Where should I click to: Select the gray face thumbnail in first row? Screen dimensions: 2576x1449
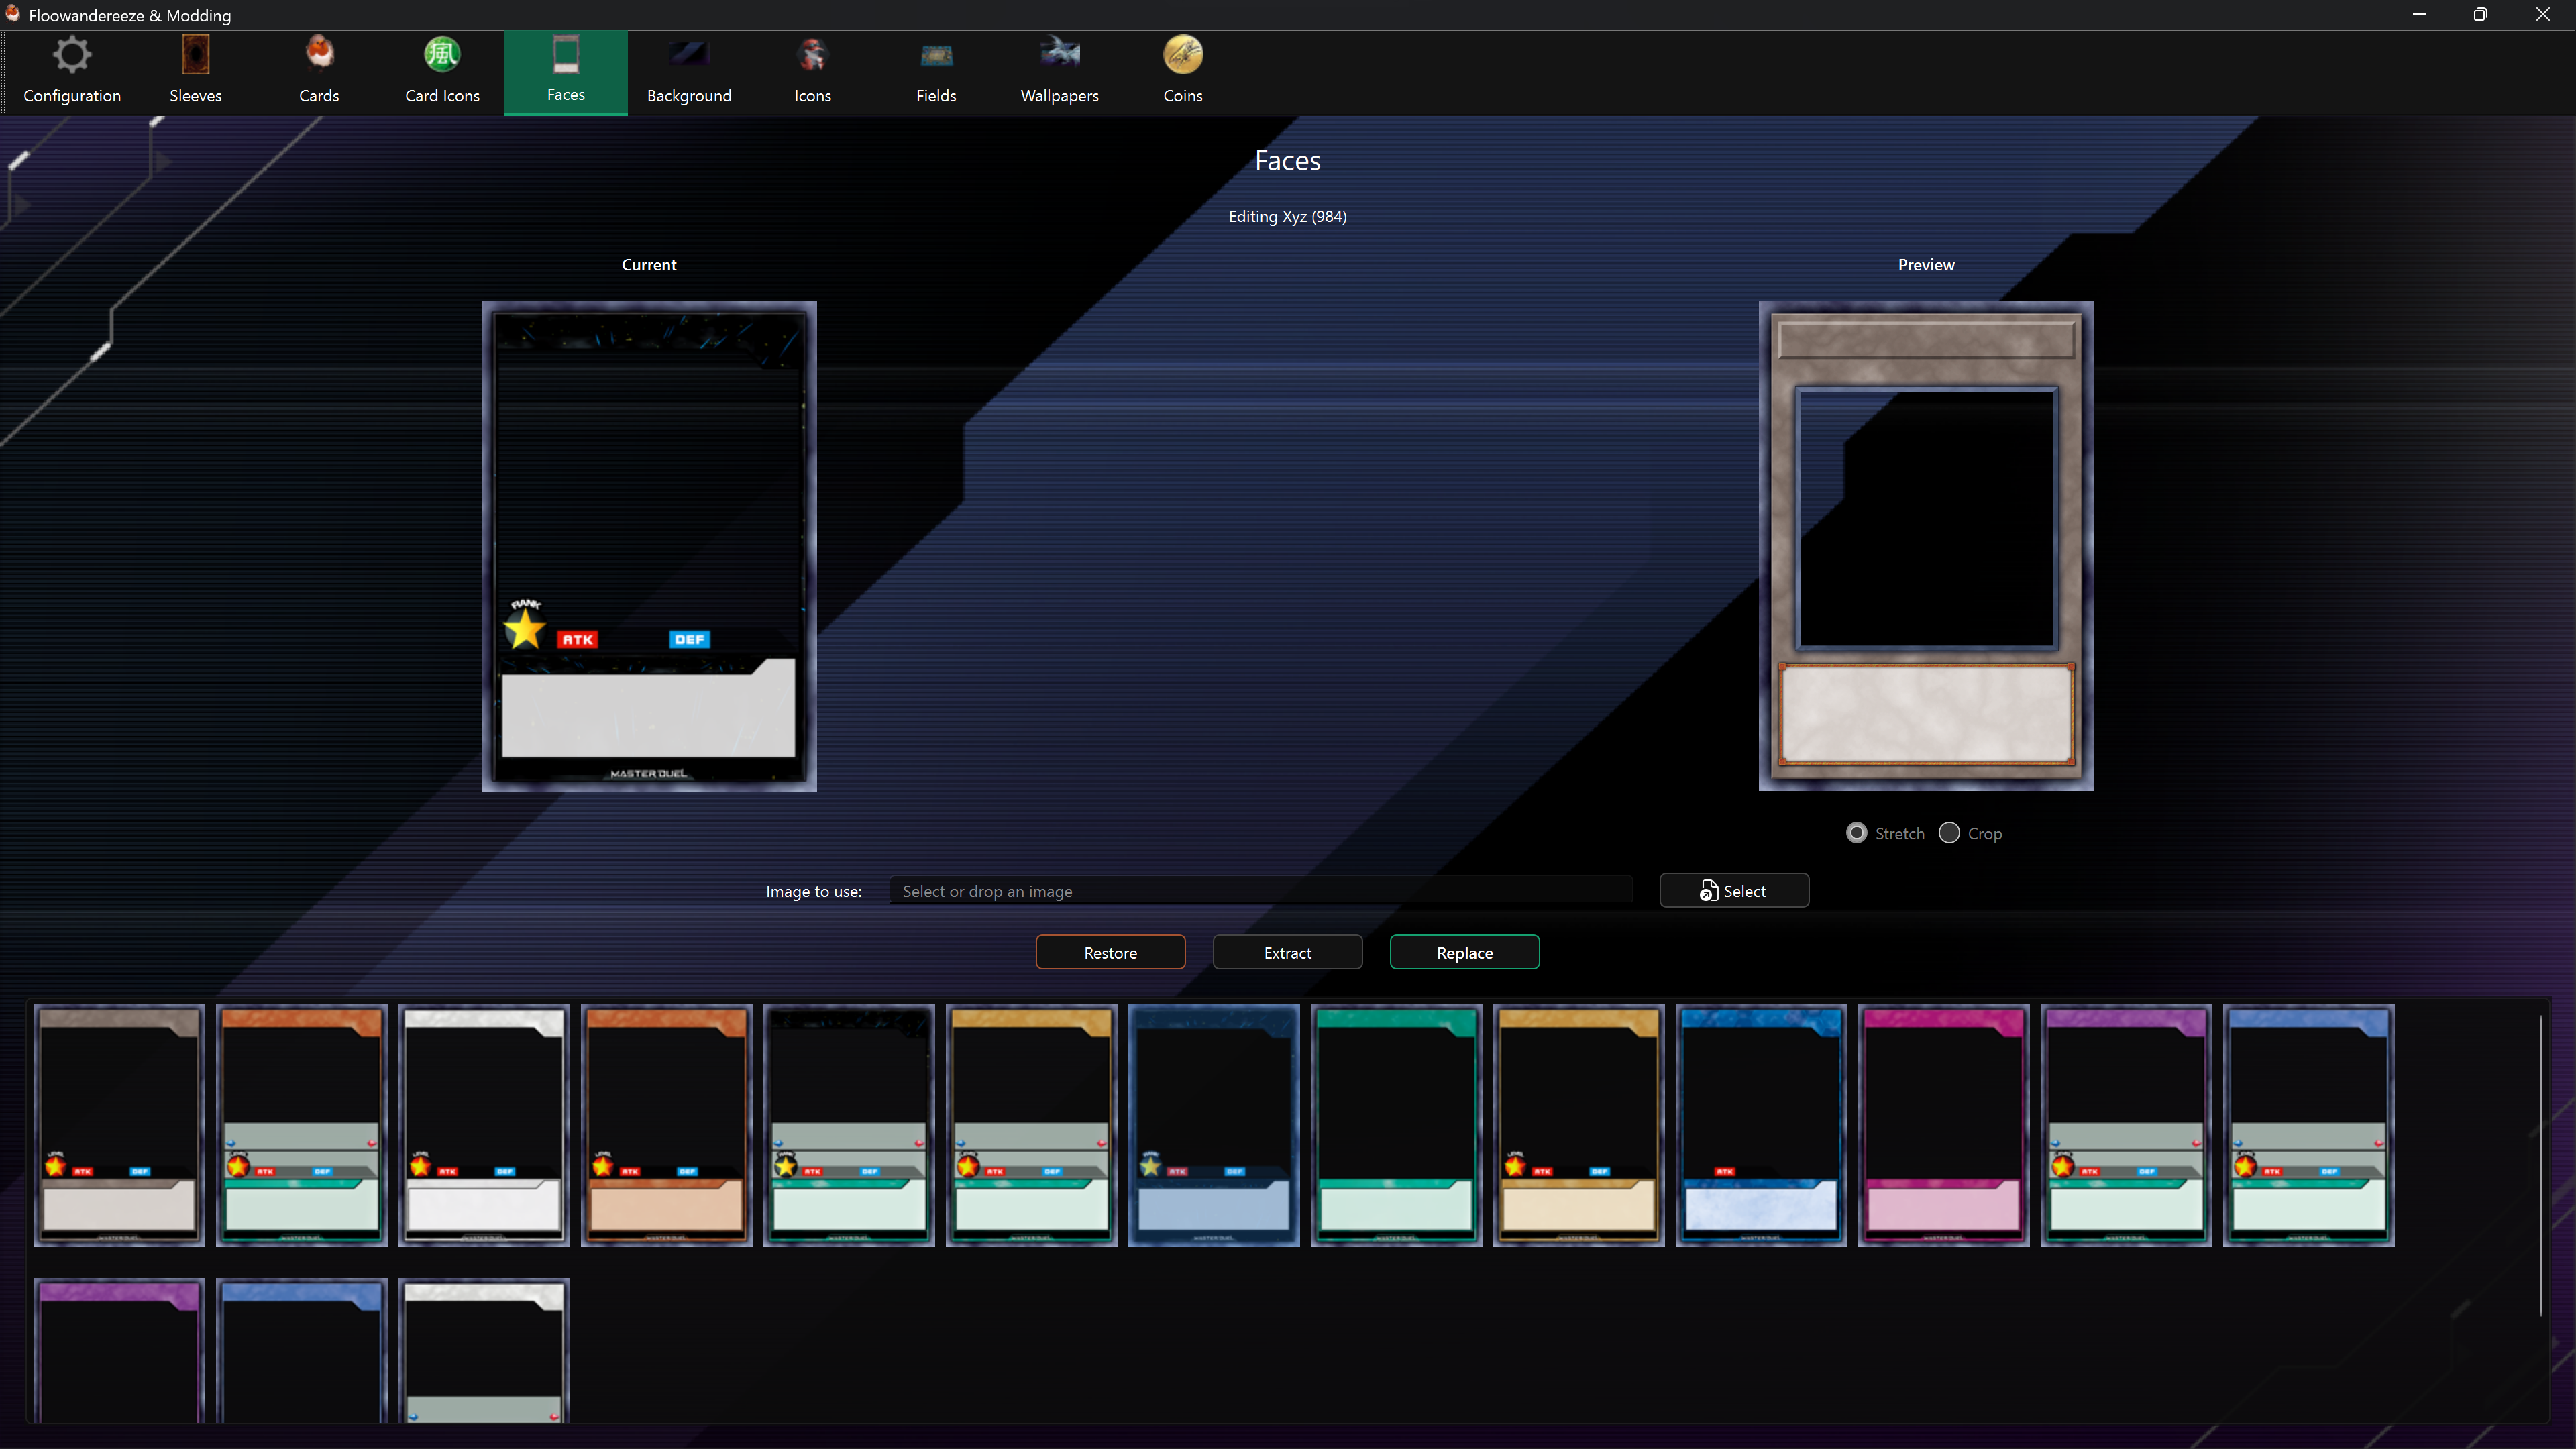click(x=119, y=1126)
